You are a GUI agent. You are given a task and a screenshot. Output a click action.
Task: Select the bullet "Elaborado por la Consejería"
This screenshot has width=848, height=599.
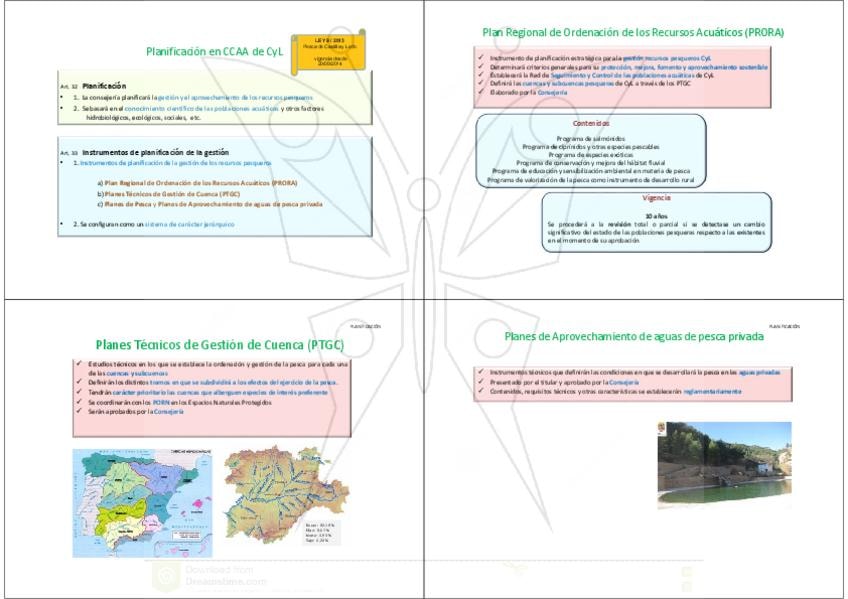(x=528, y=92)
